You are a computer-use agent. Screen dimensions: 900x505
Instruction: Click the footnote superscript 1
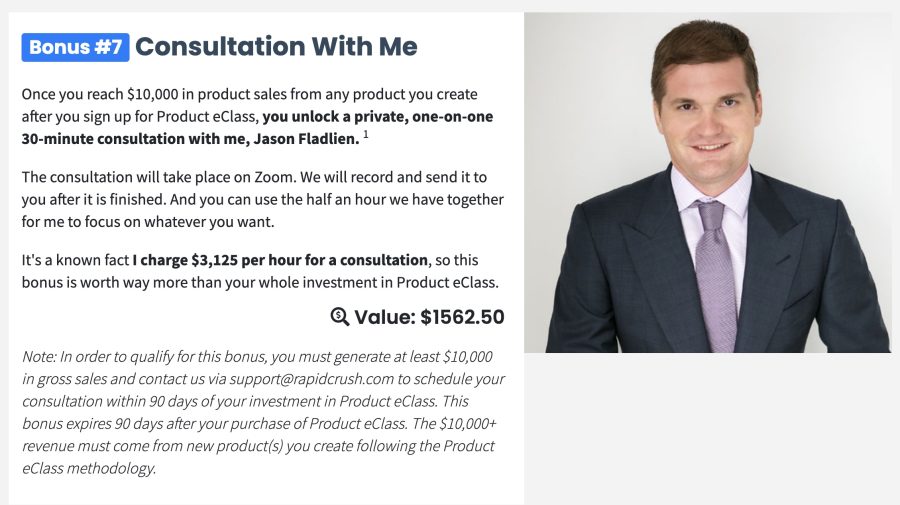coord(366,135)
